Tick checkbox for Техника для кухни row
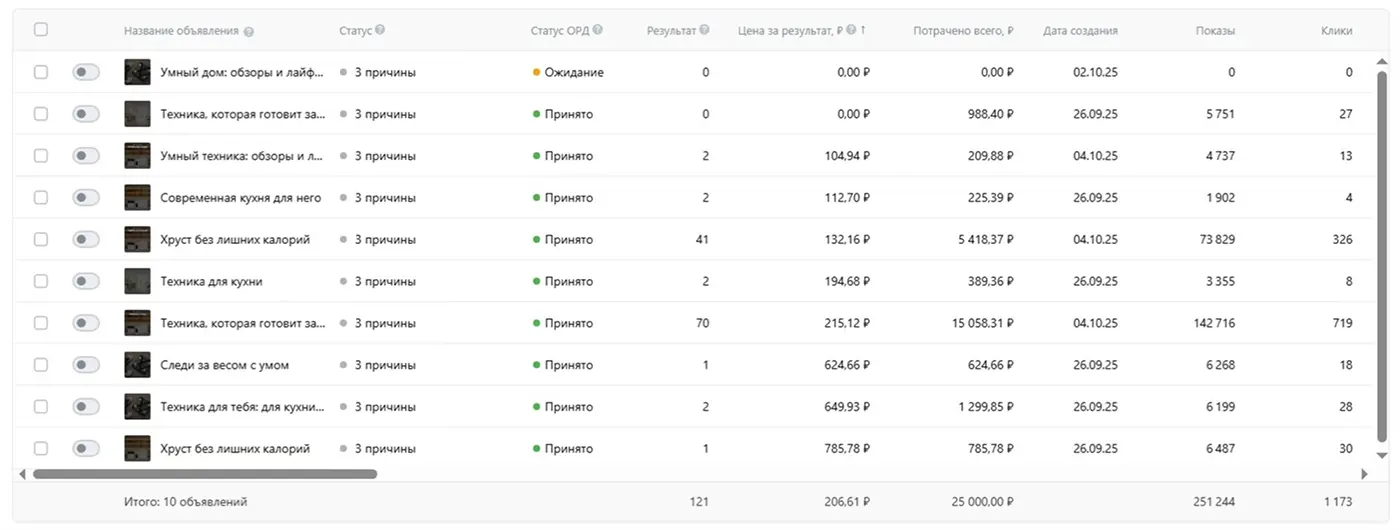Screen dimensions: 1400x530 (x=41, y=281)
